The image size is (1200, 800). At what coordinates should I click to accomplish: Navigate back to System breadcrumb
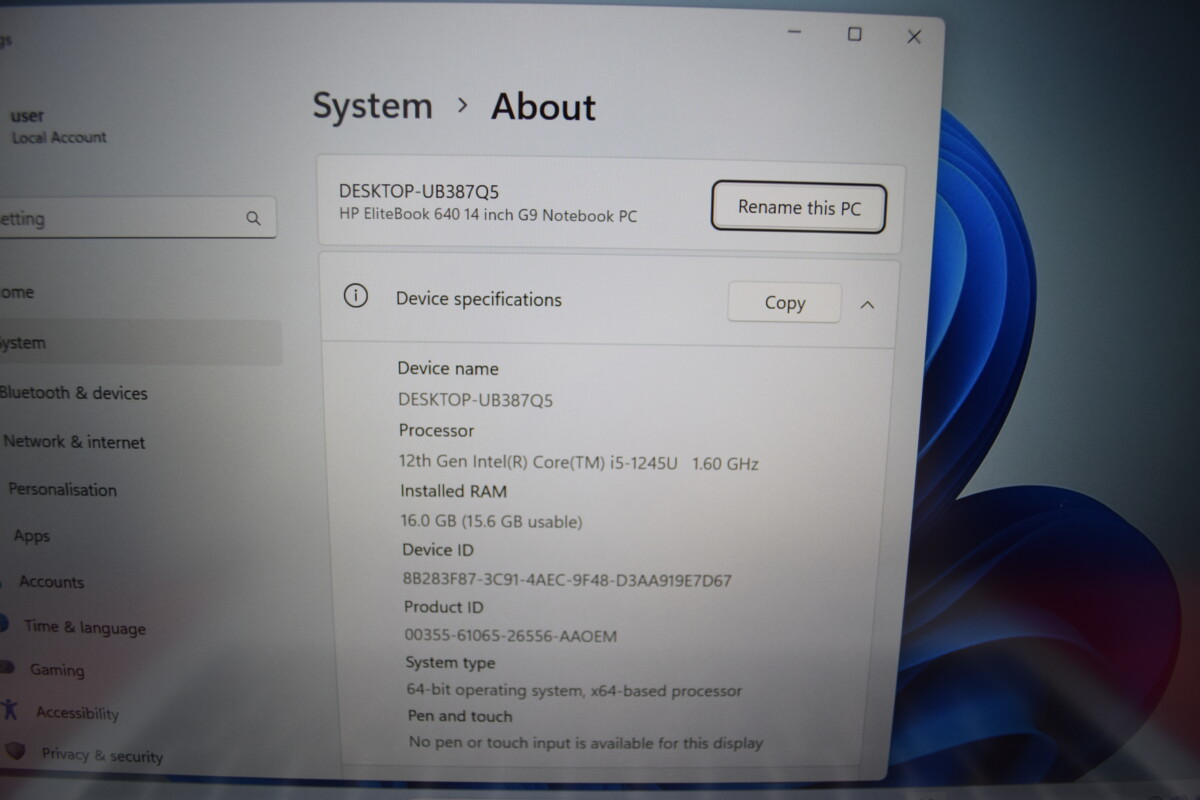tap(372, 106)
